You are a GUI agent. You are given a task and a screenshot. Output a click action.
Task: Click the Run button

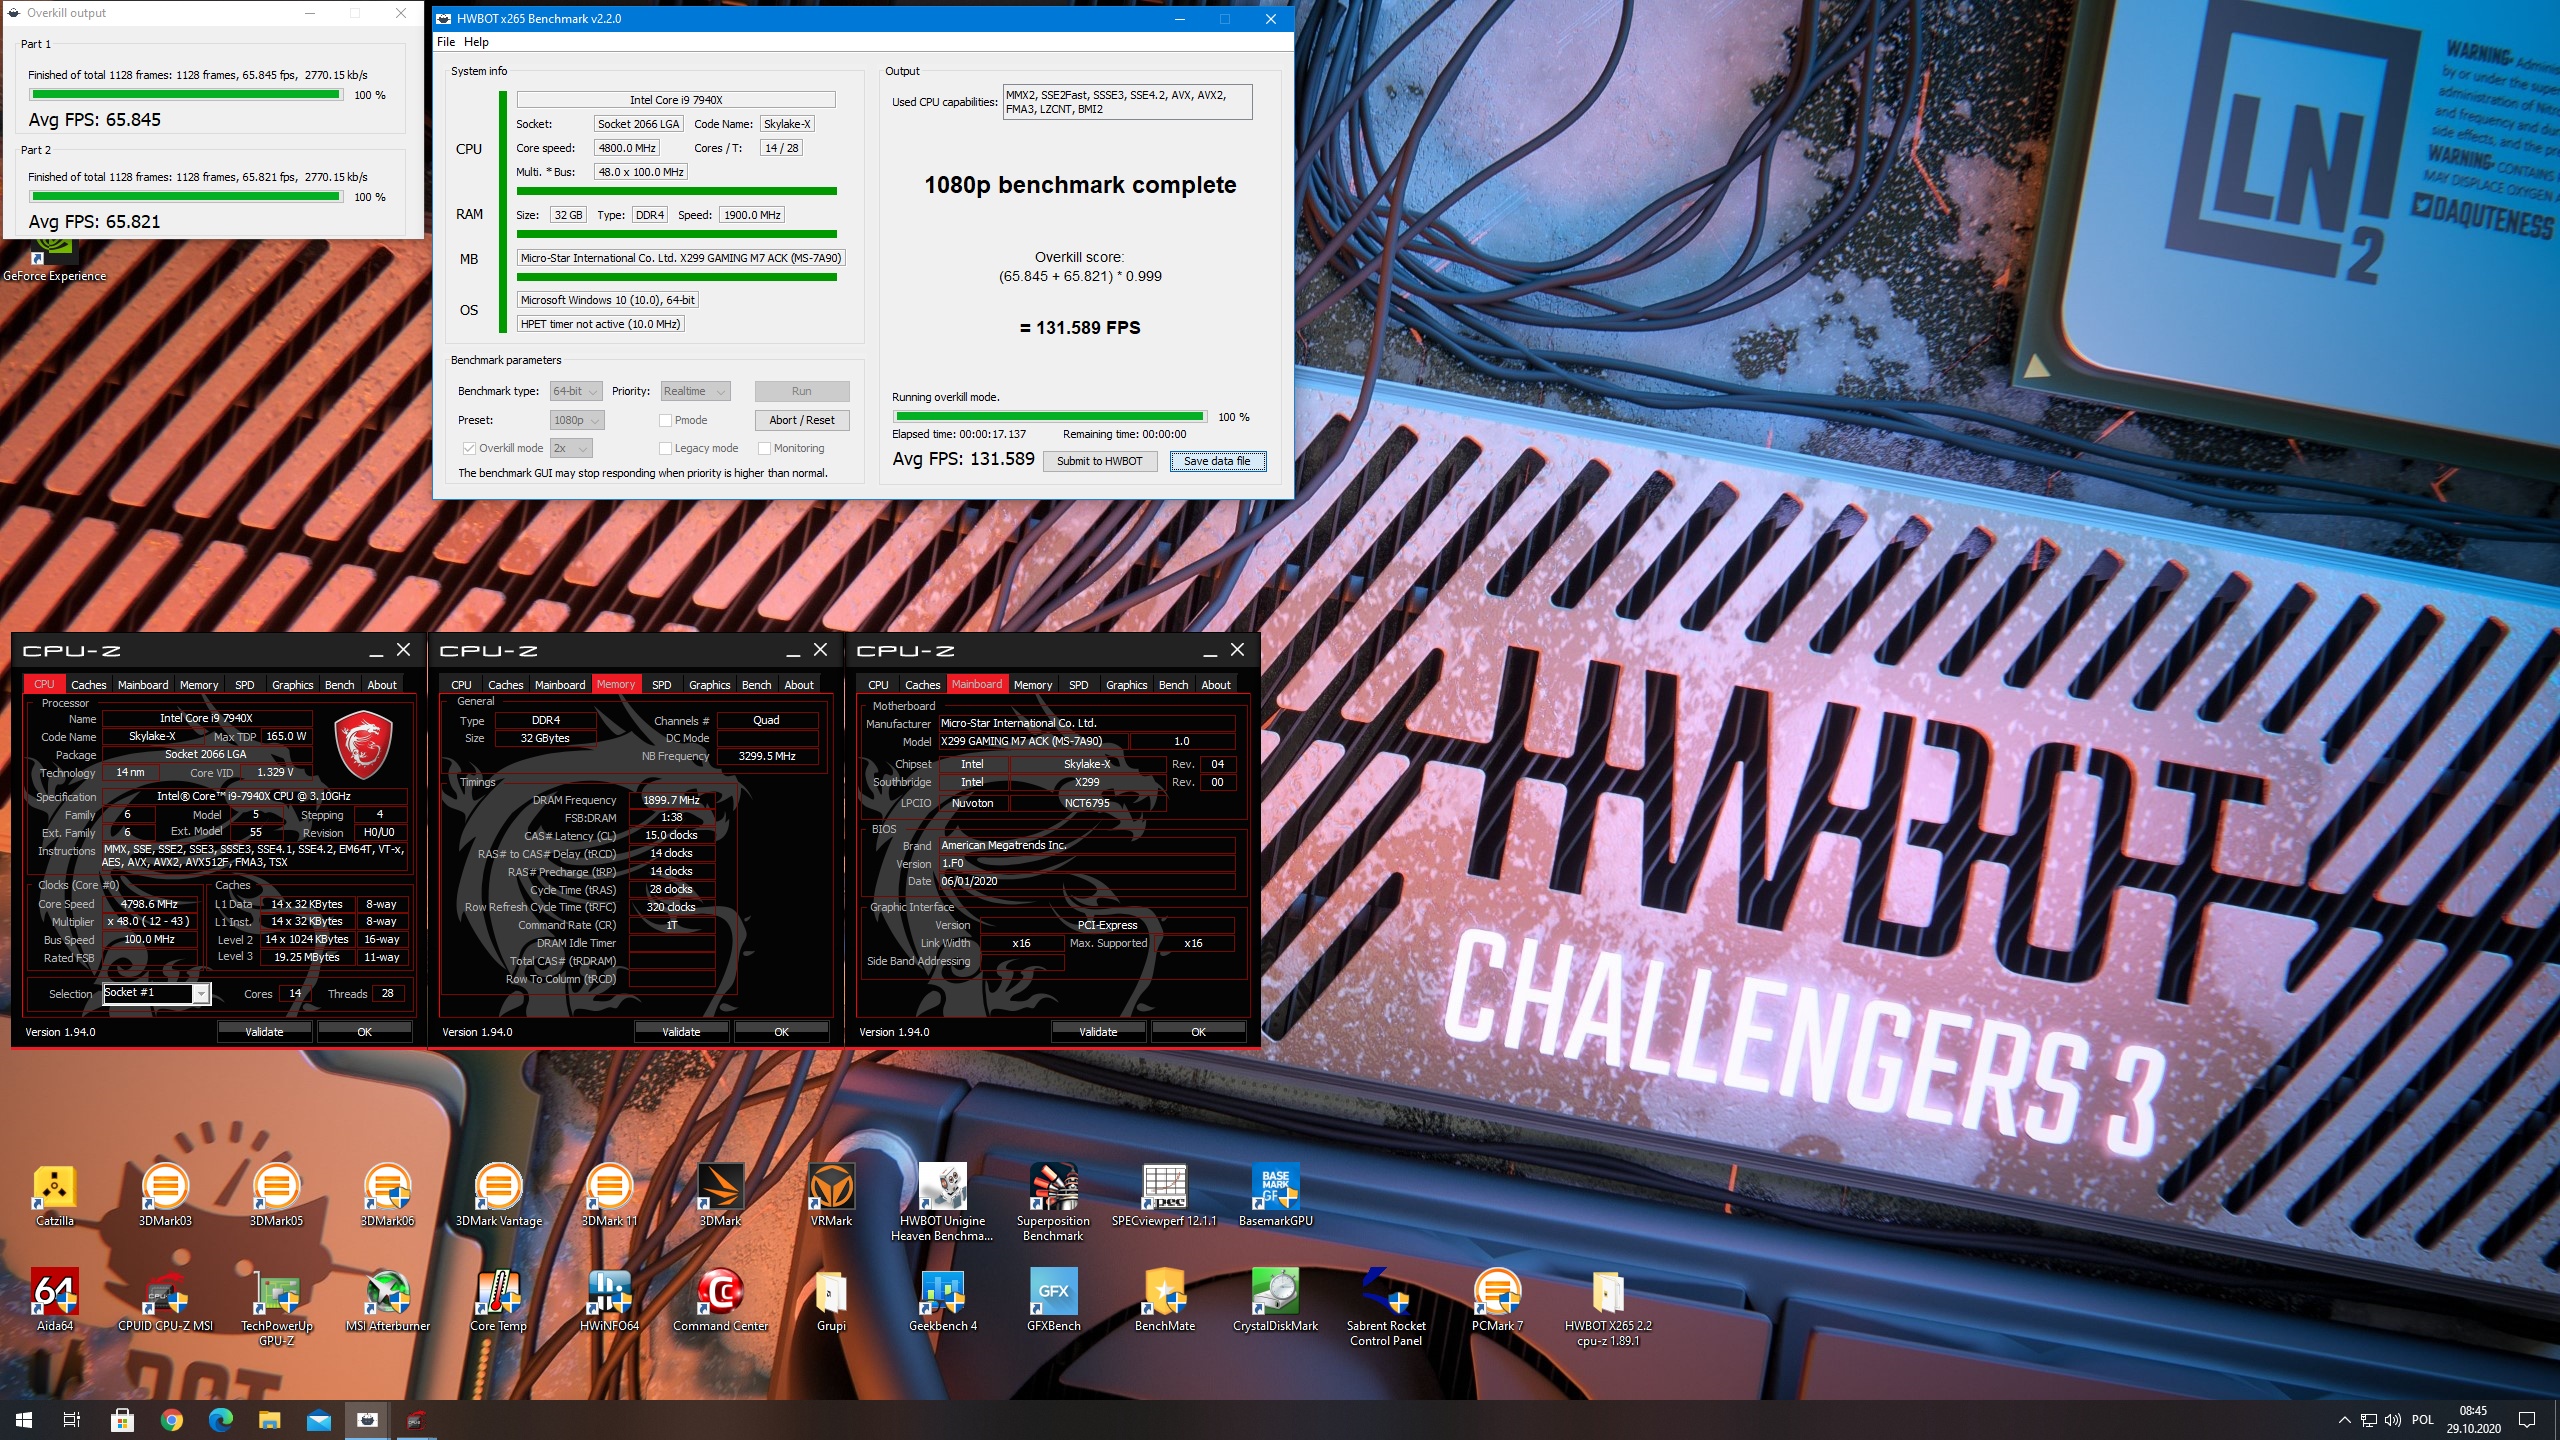pyautogui.click(x=801, y=391)
